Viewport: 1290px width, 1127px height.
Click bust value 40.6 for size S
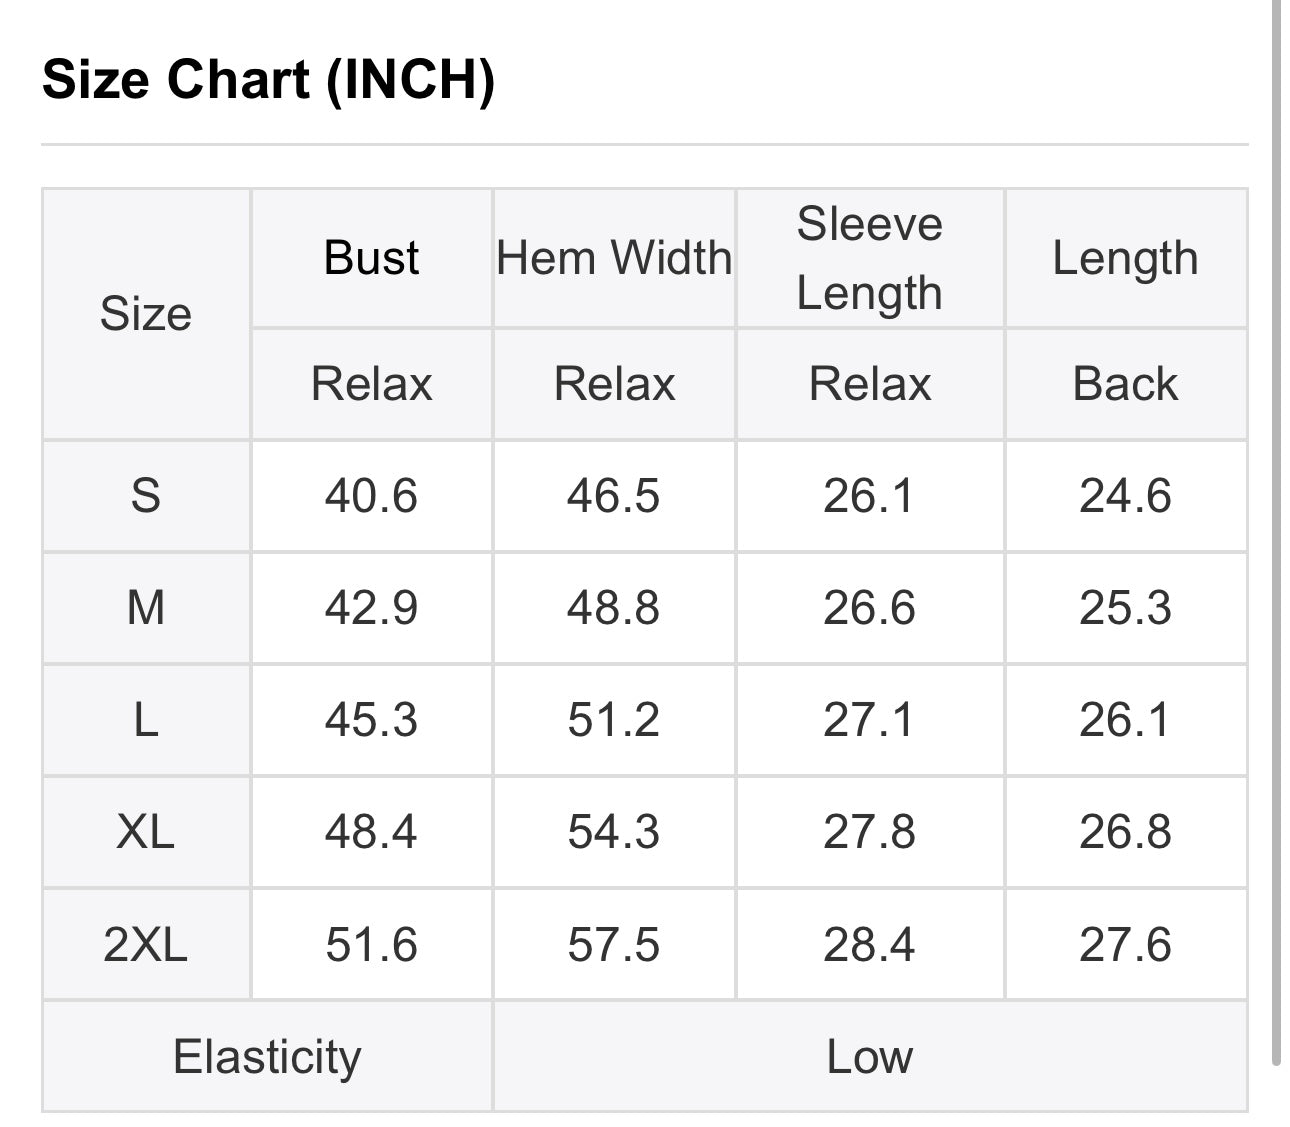[371, 496]
